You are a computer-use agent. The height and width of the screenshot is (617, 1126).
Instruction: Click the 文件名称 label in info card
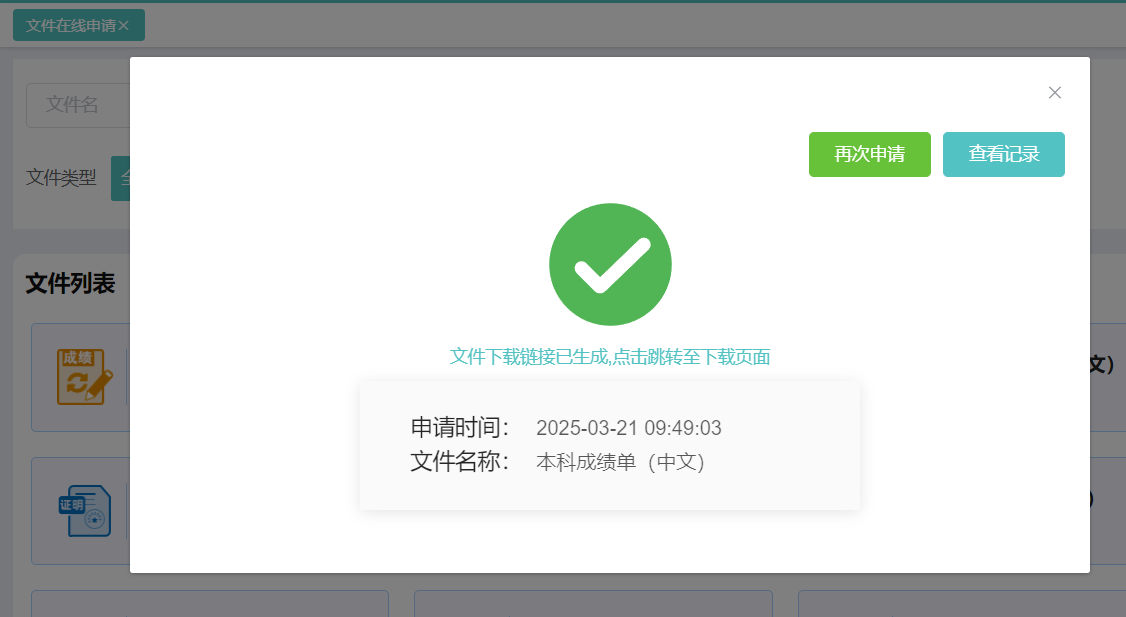click(x=460, y=461)
